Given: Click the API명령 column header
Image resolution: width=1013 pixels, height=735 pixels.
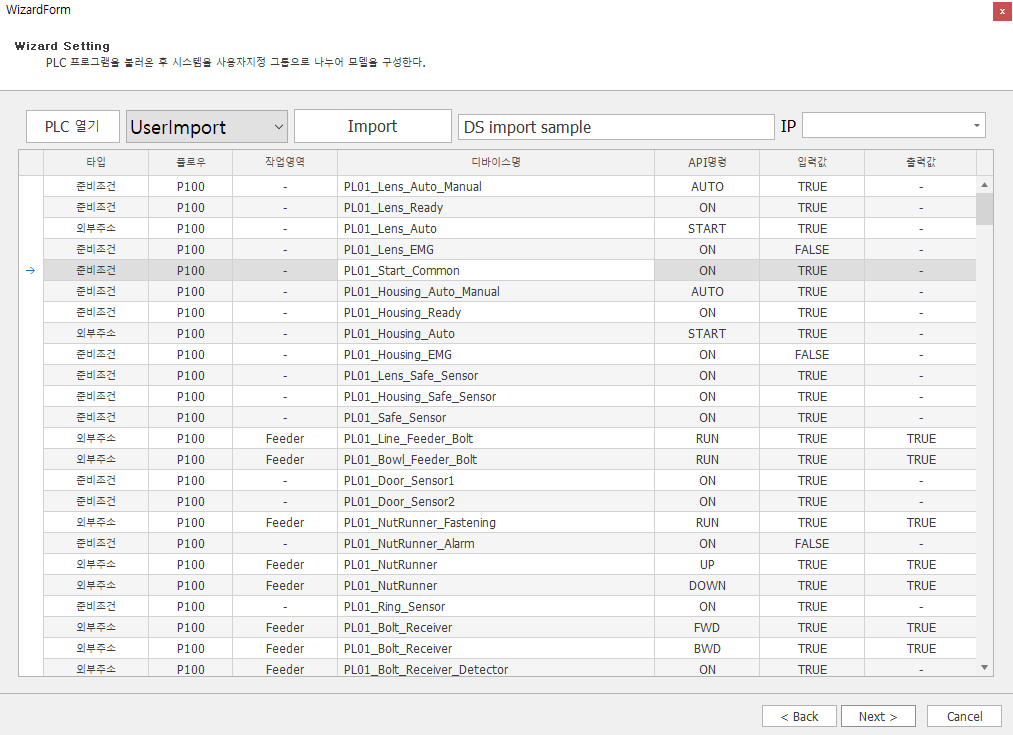Looking at the screenshot, I should [707, 162].
